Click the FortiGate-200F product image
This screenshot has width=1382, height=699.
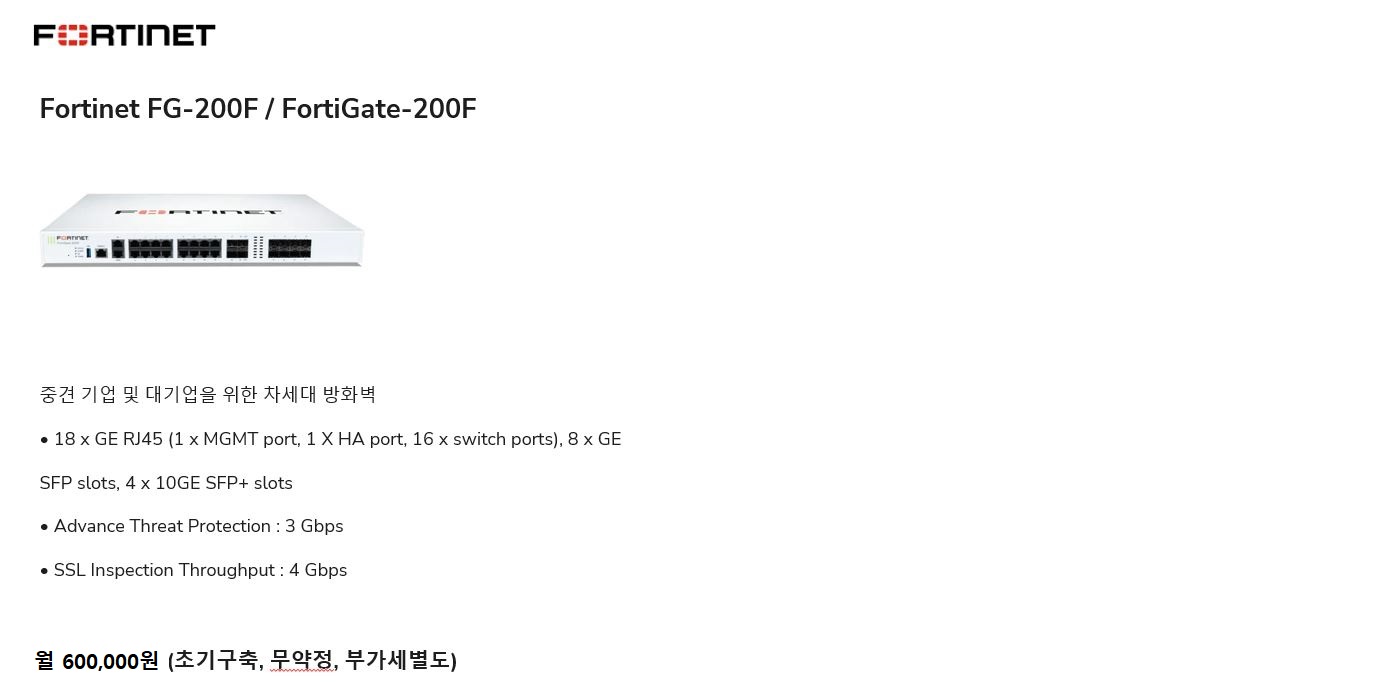(x=202, y=230)
